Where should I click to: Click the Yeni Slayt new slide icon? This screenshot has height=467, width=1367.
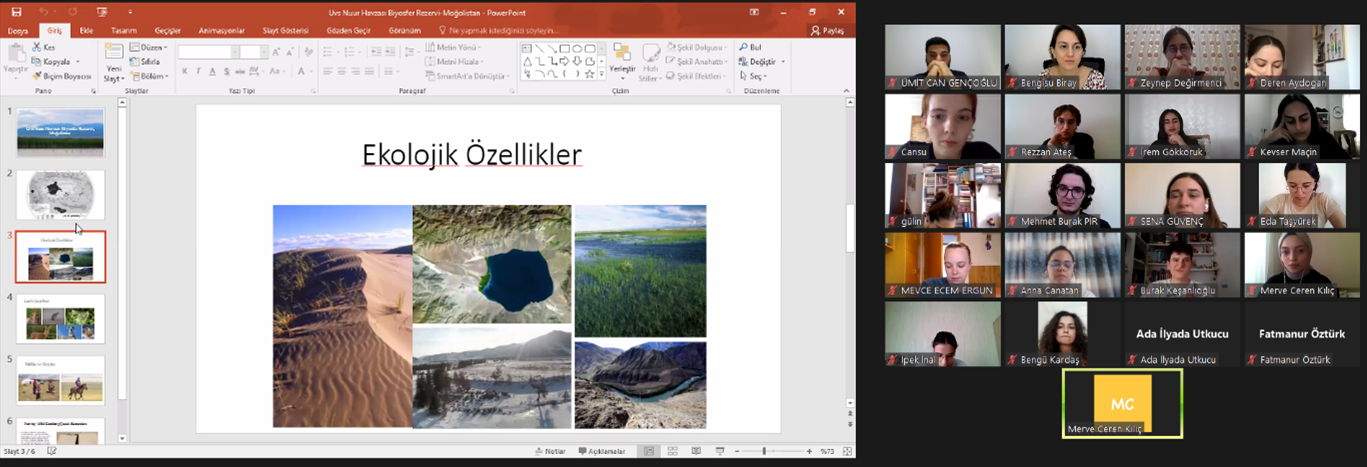coord(113,53)
